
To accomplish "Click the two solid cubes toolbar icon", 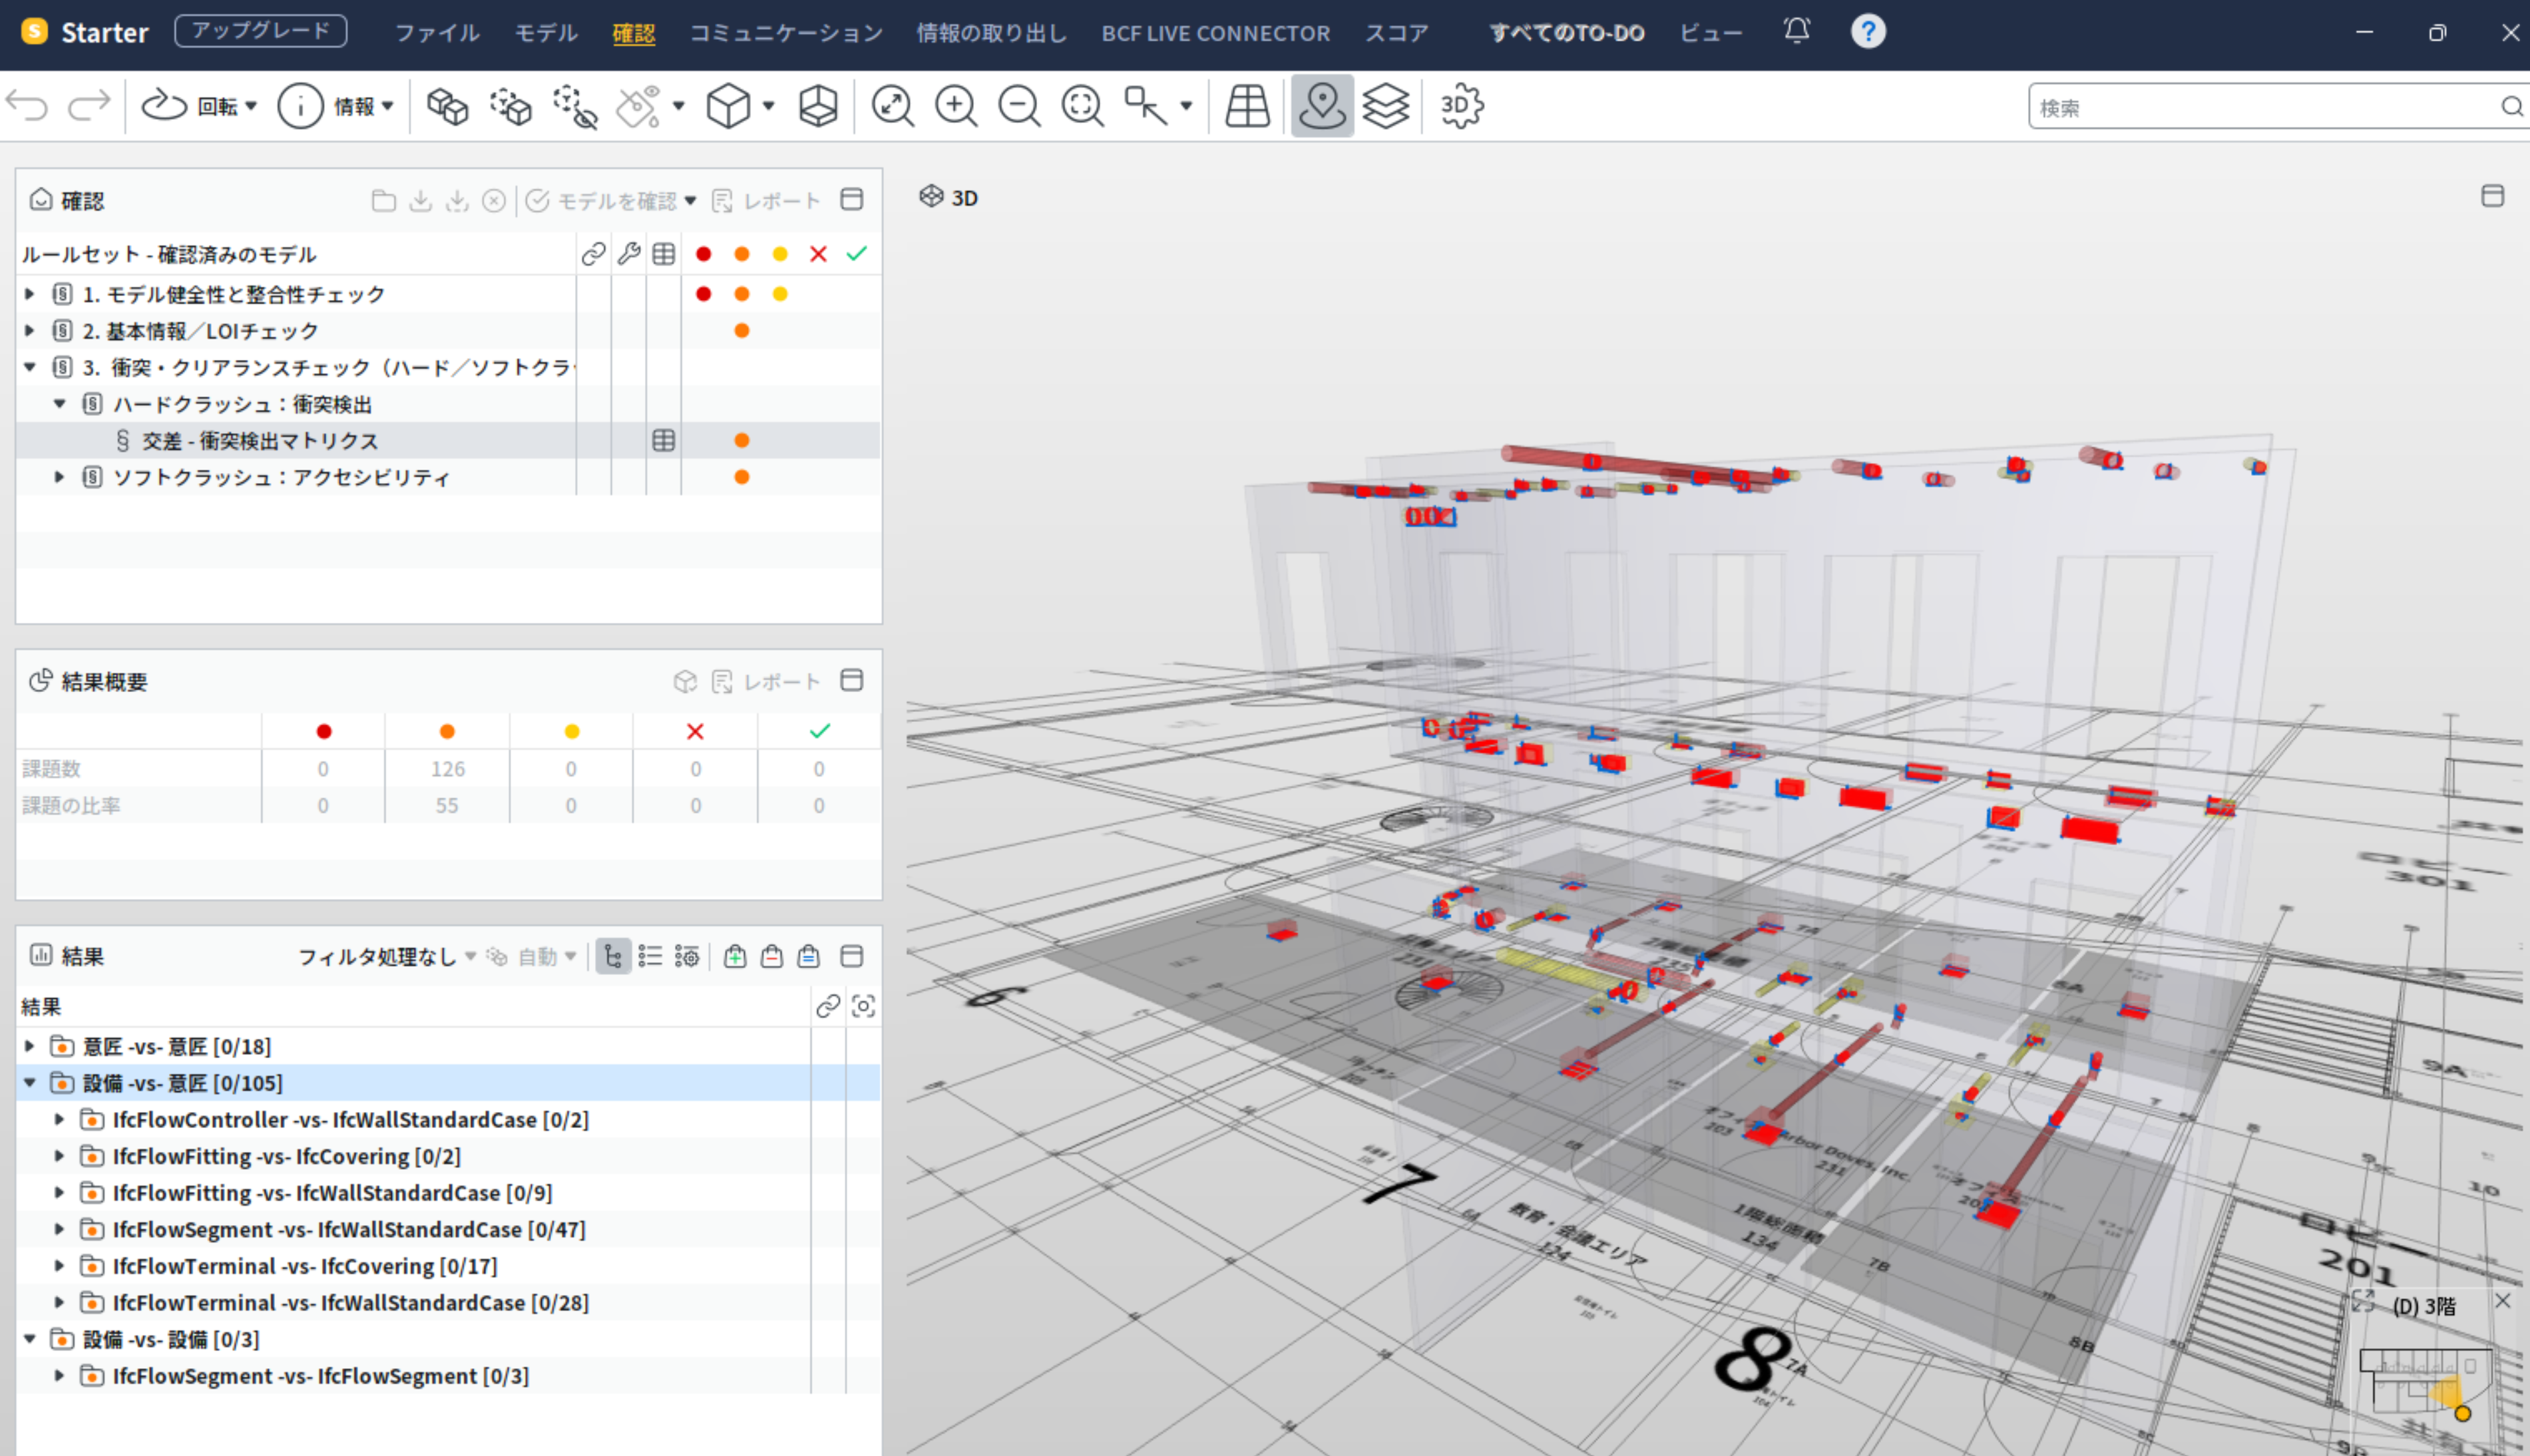I will (x=447, y=106).
